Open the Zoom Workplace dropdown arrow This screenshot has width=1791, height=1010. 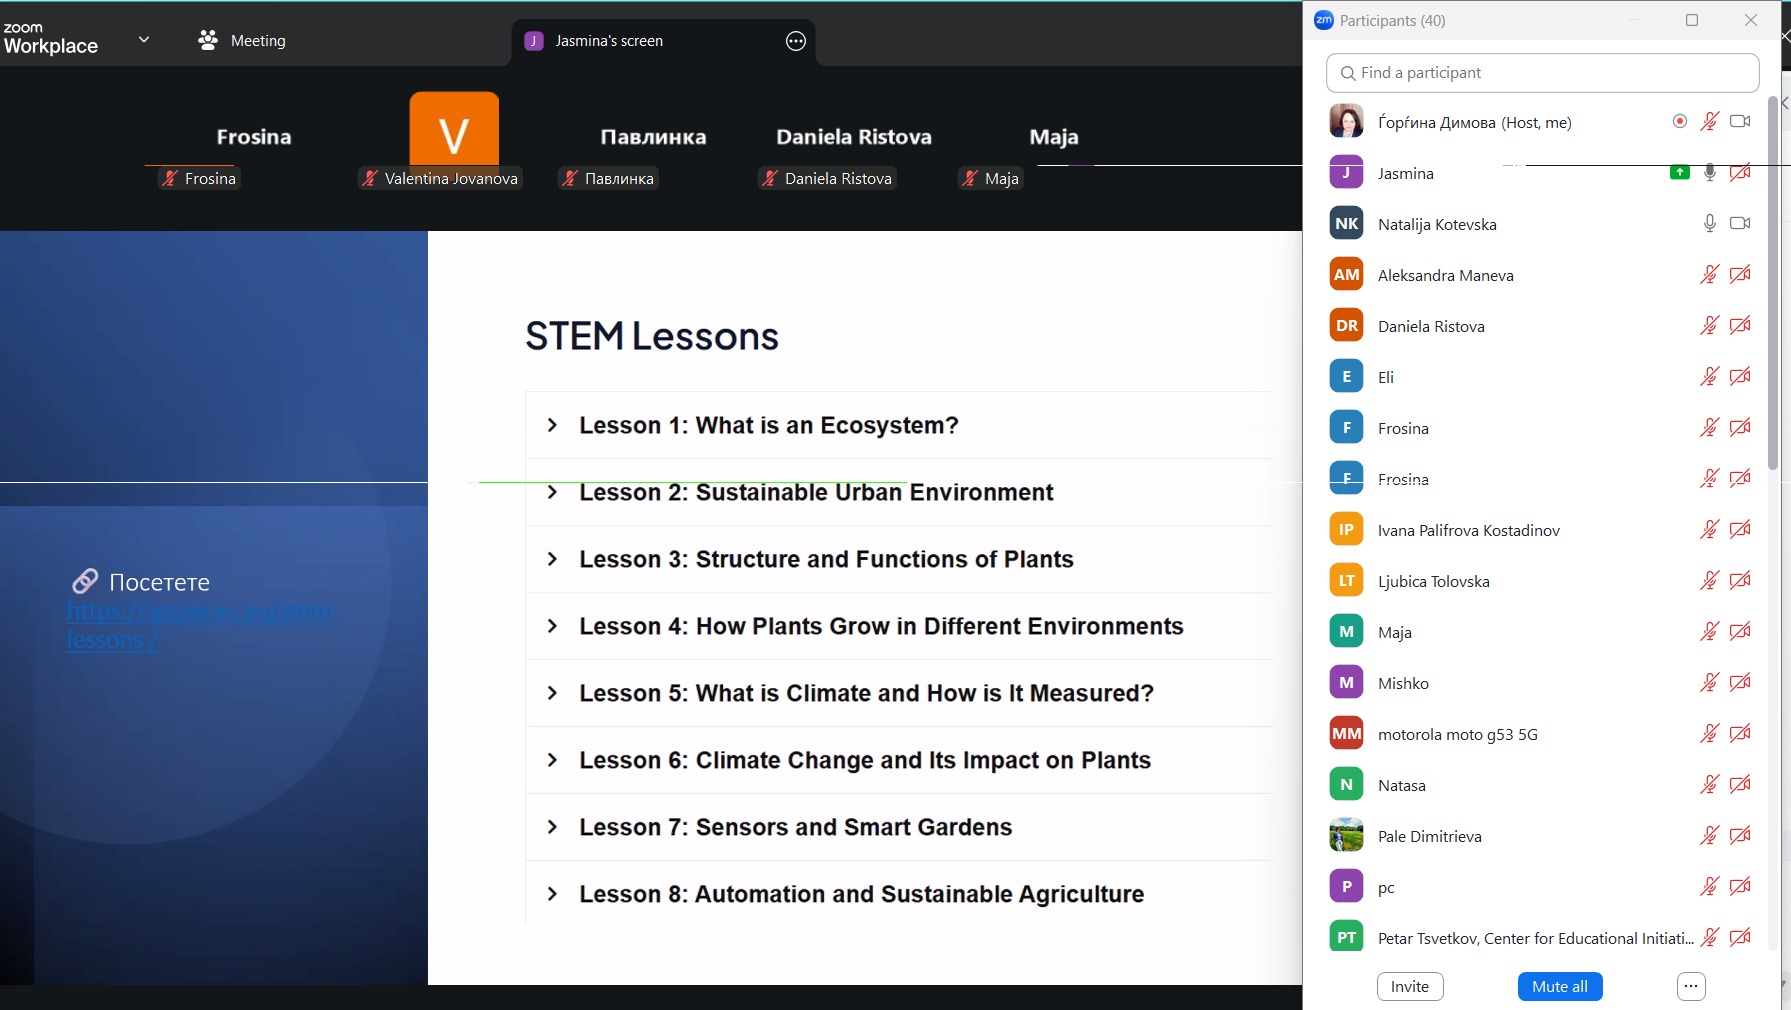click(144, 41)
